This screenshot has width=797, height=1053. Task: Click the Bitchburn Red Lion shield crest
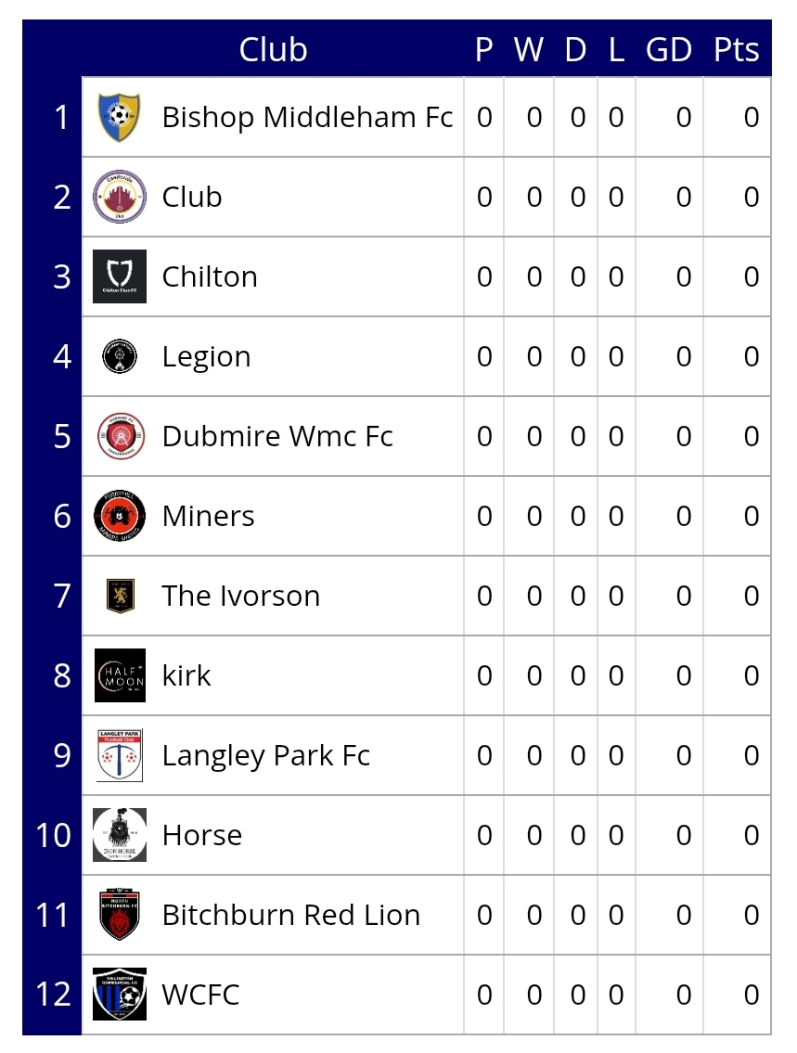120,915
